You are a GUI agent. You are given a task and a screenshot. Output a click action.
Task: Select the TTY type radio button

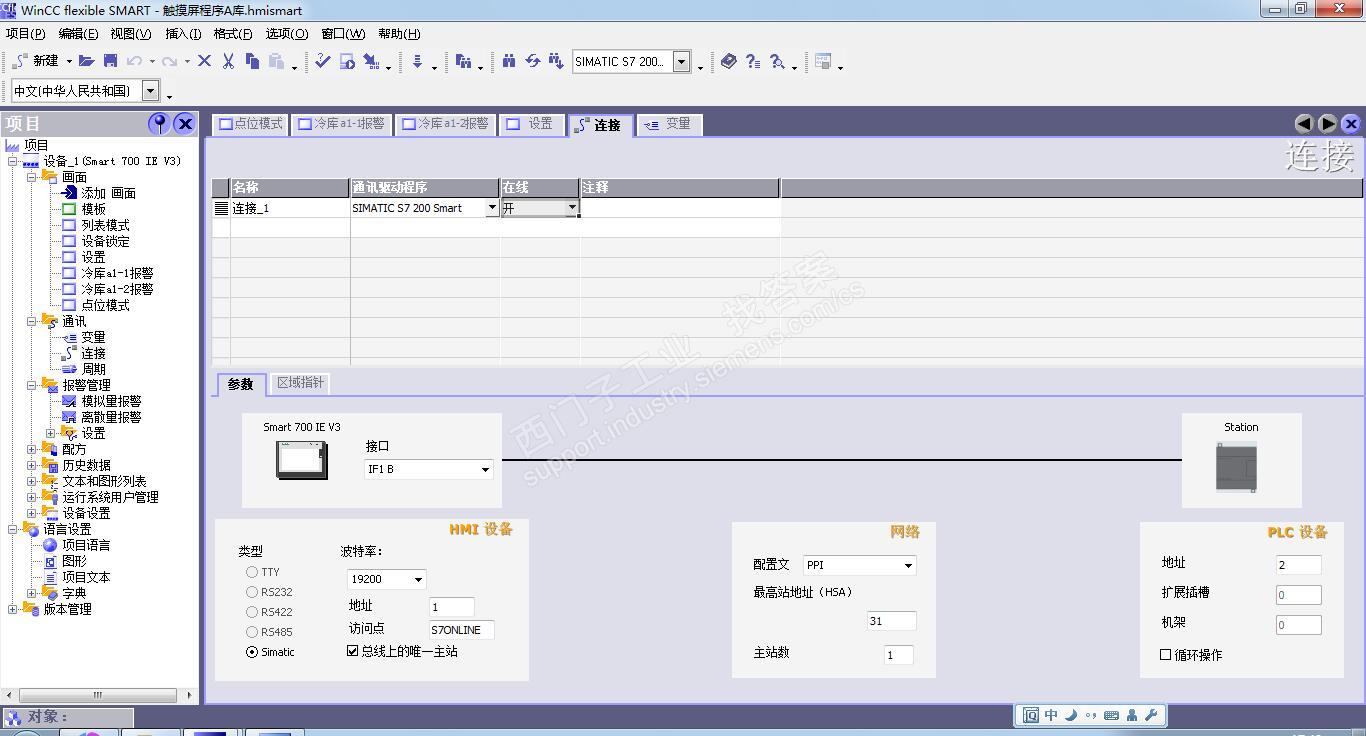point(252,572)
